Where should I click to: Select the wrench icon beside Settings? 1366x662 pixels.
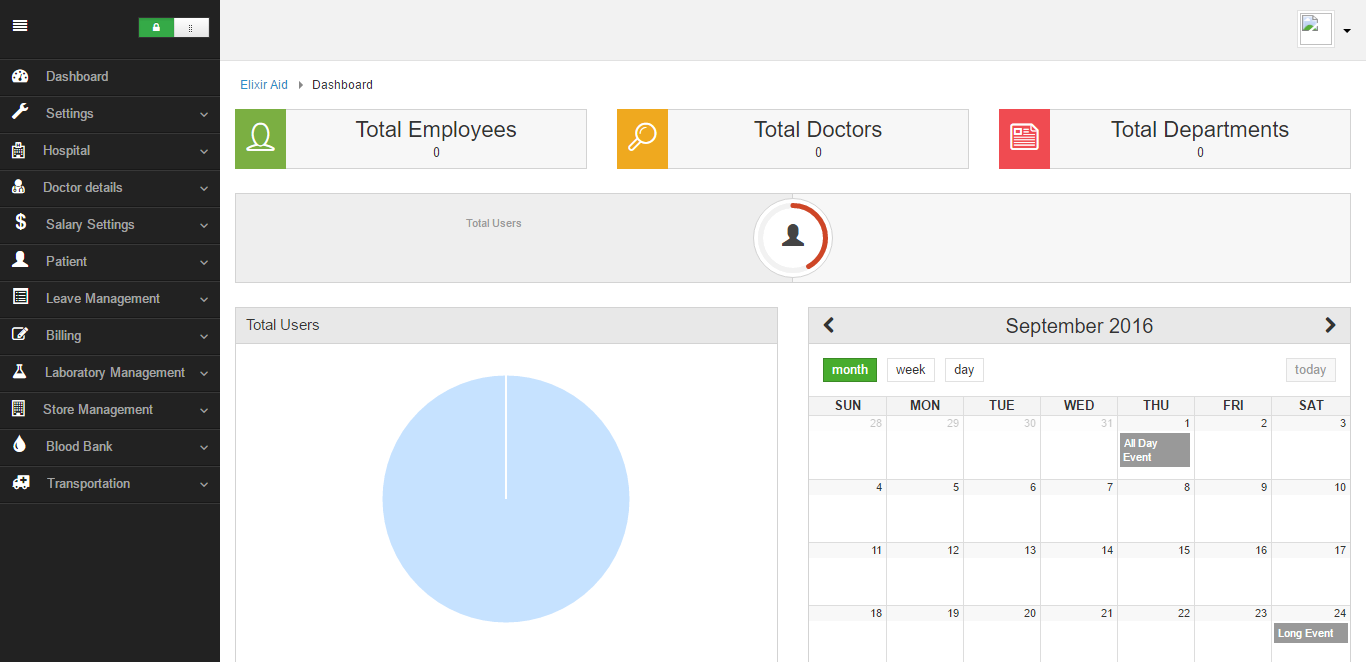pyautogui.click(x=20, y=113)
